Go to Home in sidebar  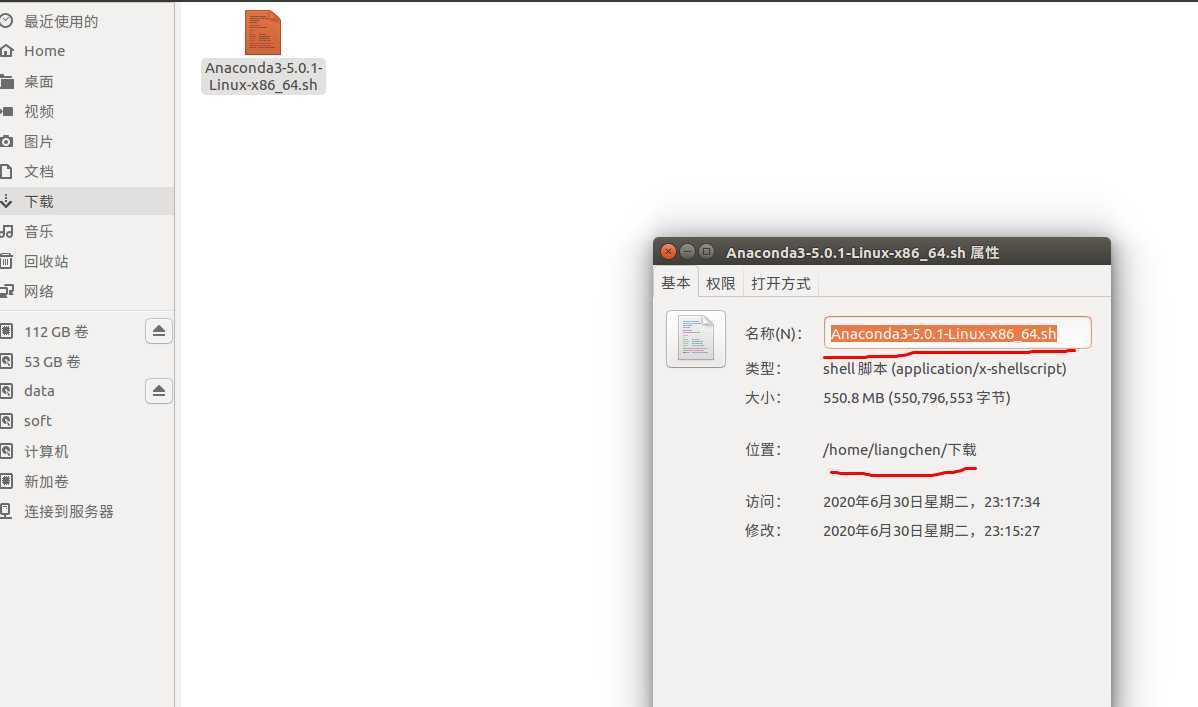coord(86,51)
